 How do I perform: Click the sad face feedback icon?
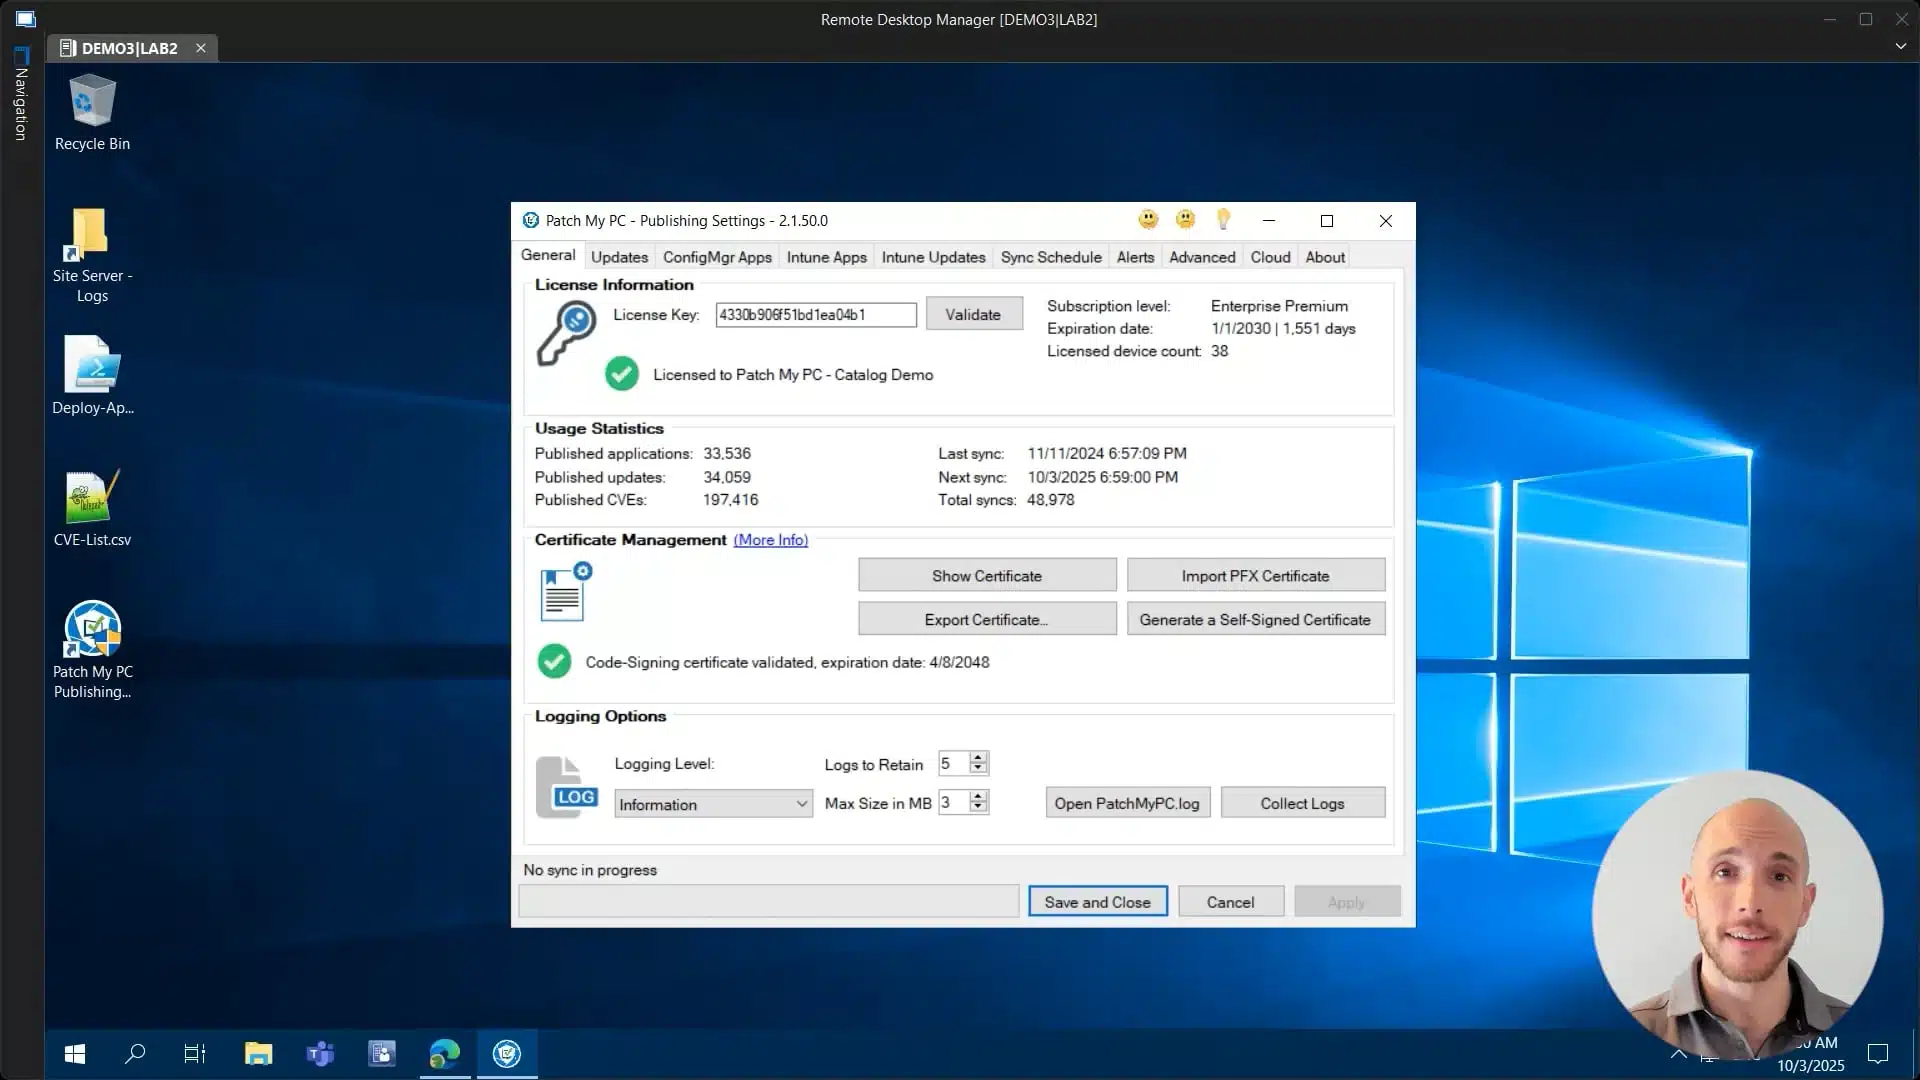pos(1185,220)
